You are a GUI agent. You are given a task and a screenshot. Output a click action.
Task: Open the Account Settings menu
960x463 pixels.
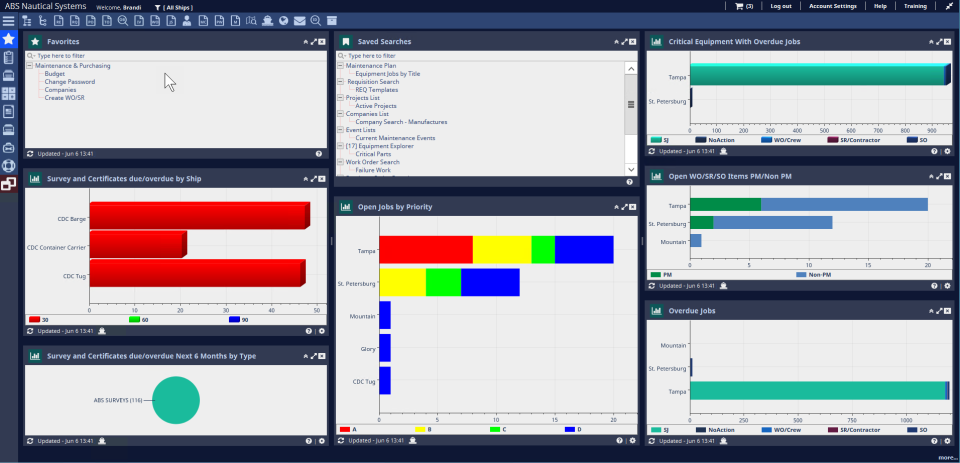tap(832, 6)
